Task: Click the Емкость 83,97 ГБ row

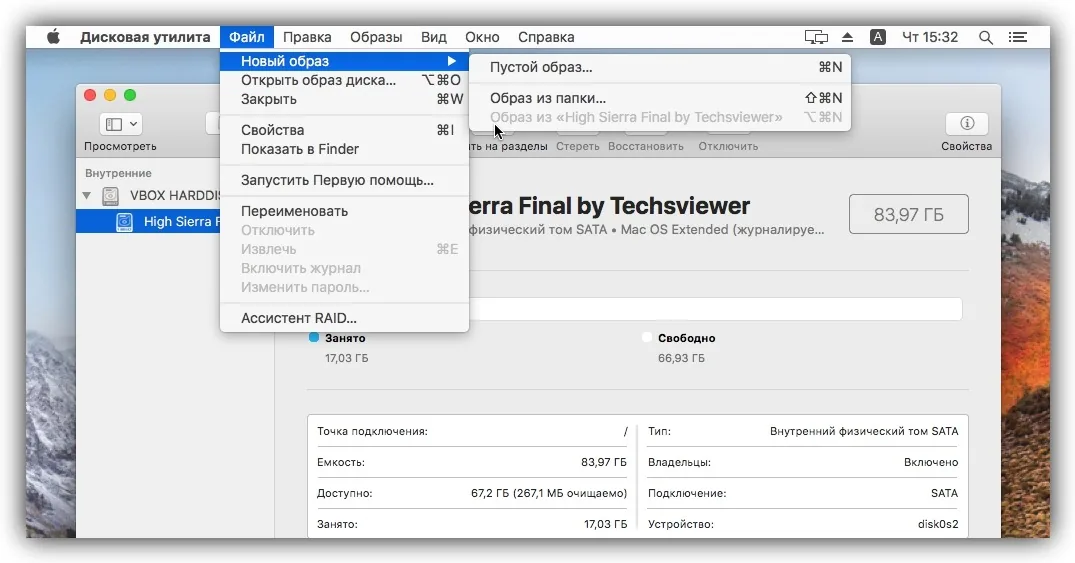Action: [472, 462]
